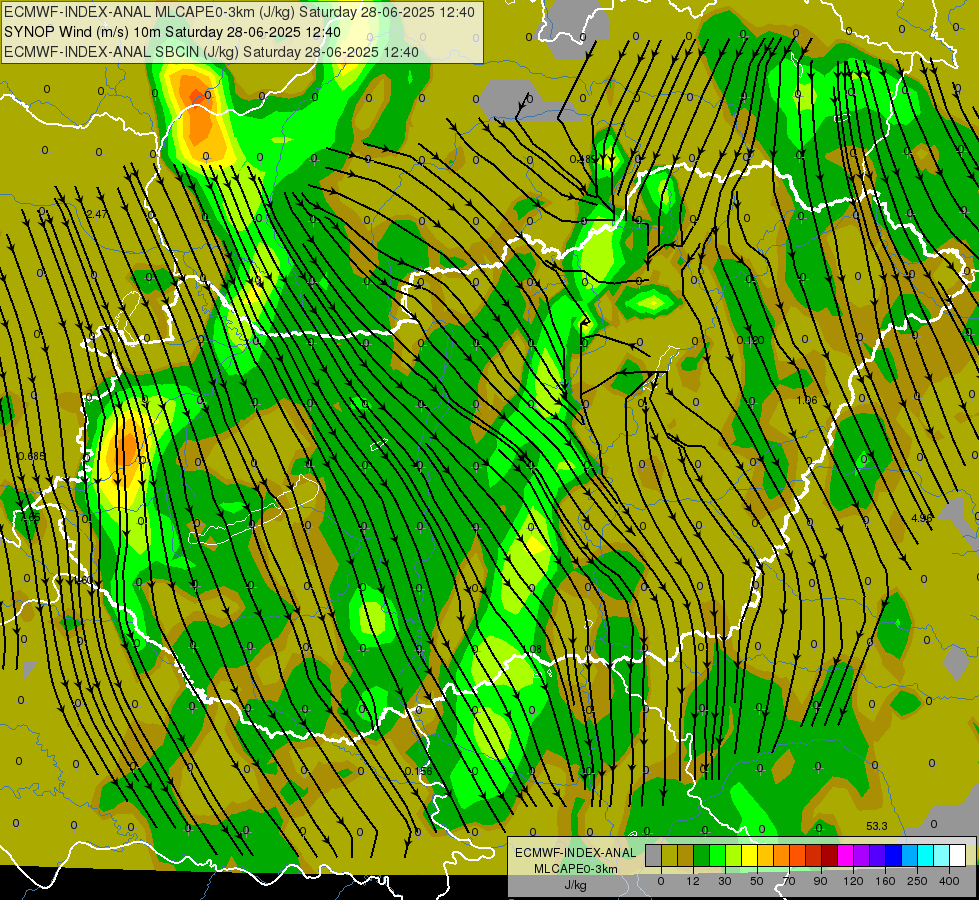Click the legend tick label 120
This screenshot has width=979, height=900.
point(853,881)
